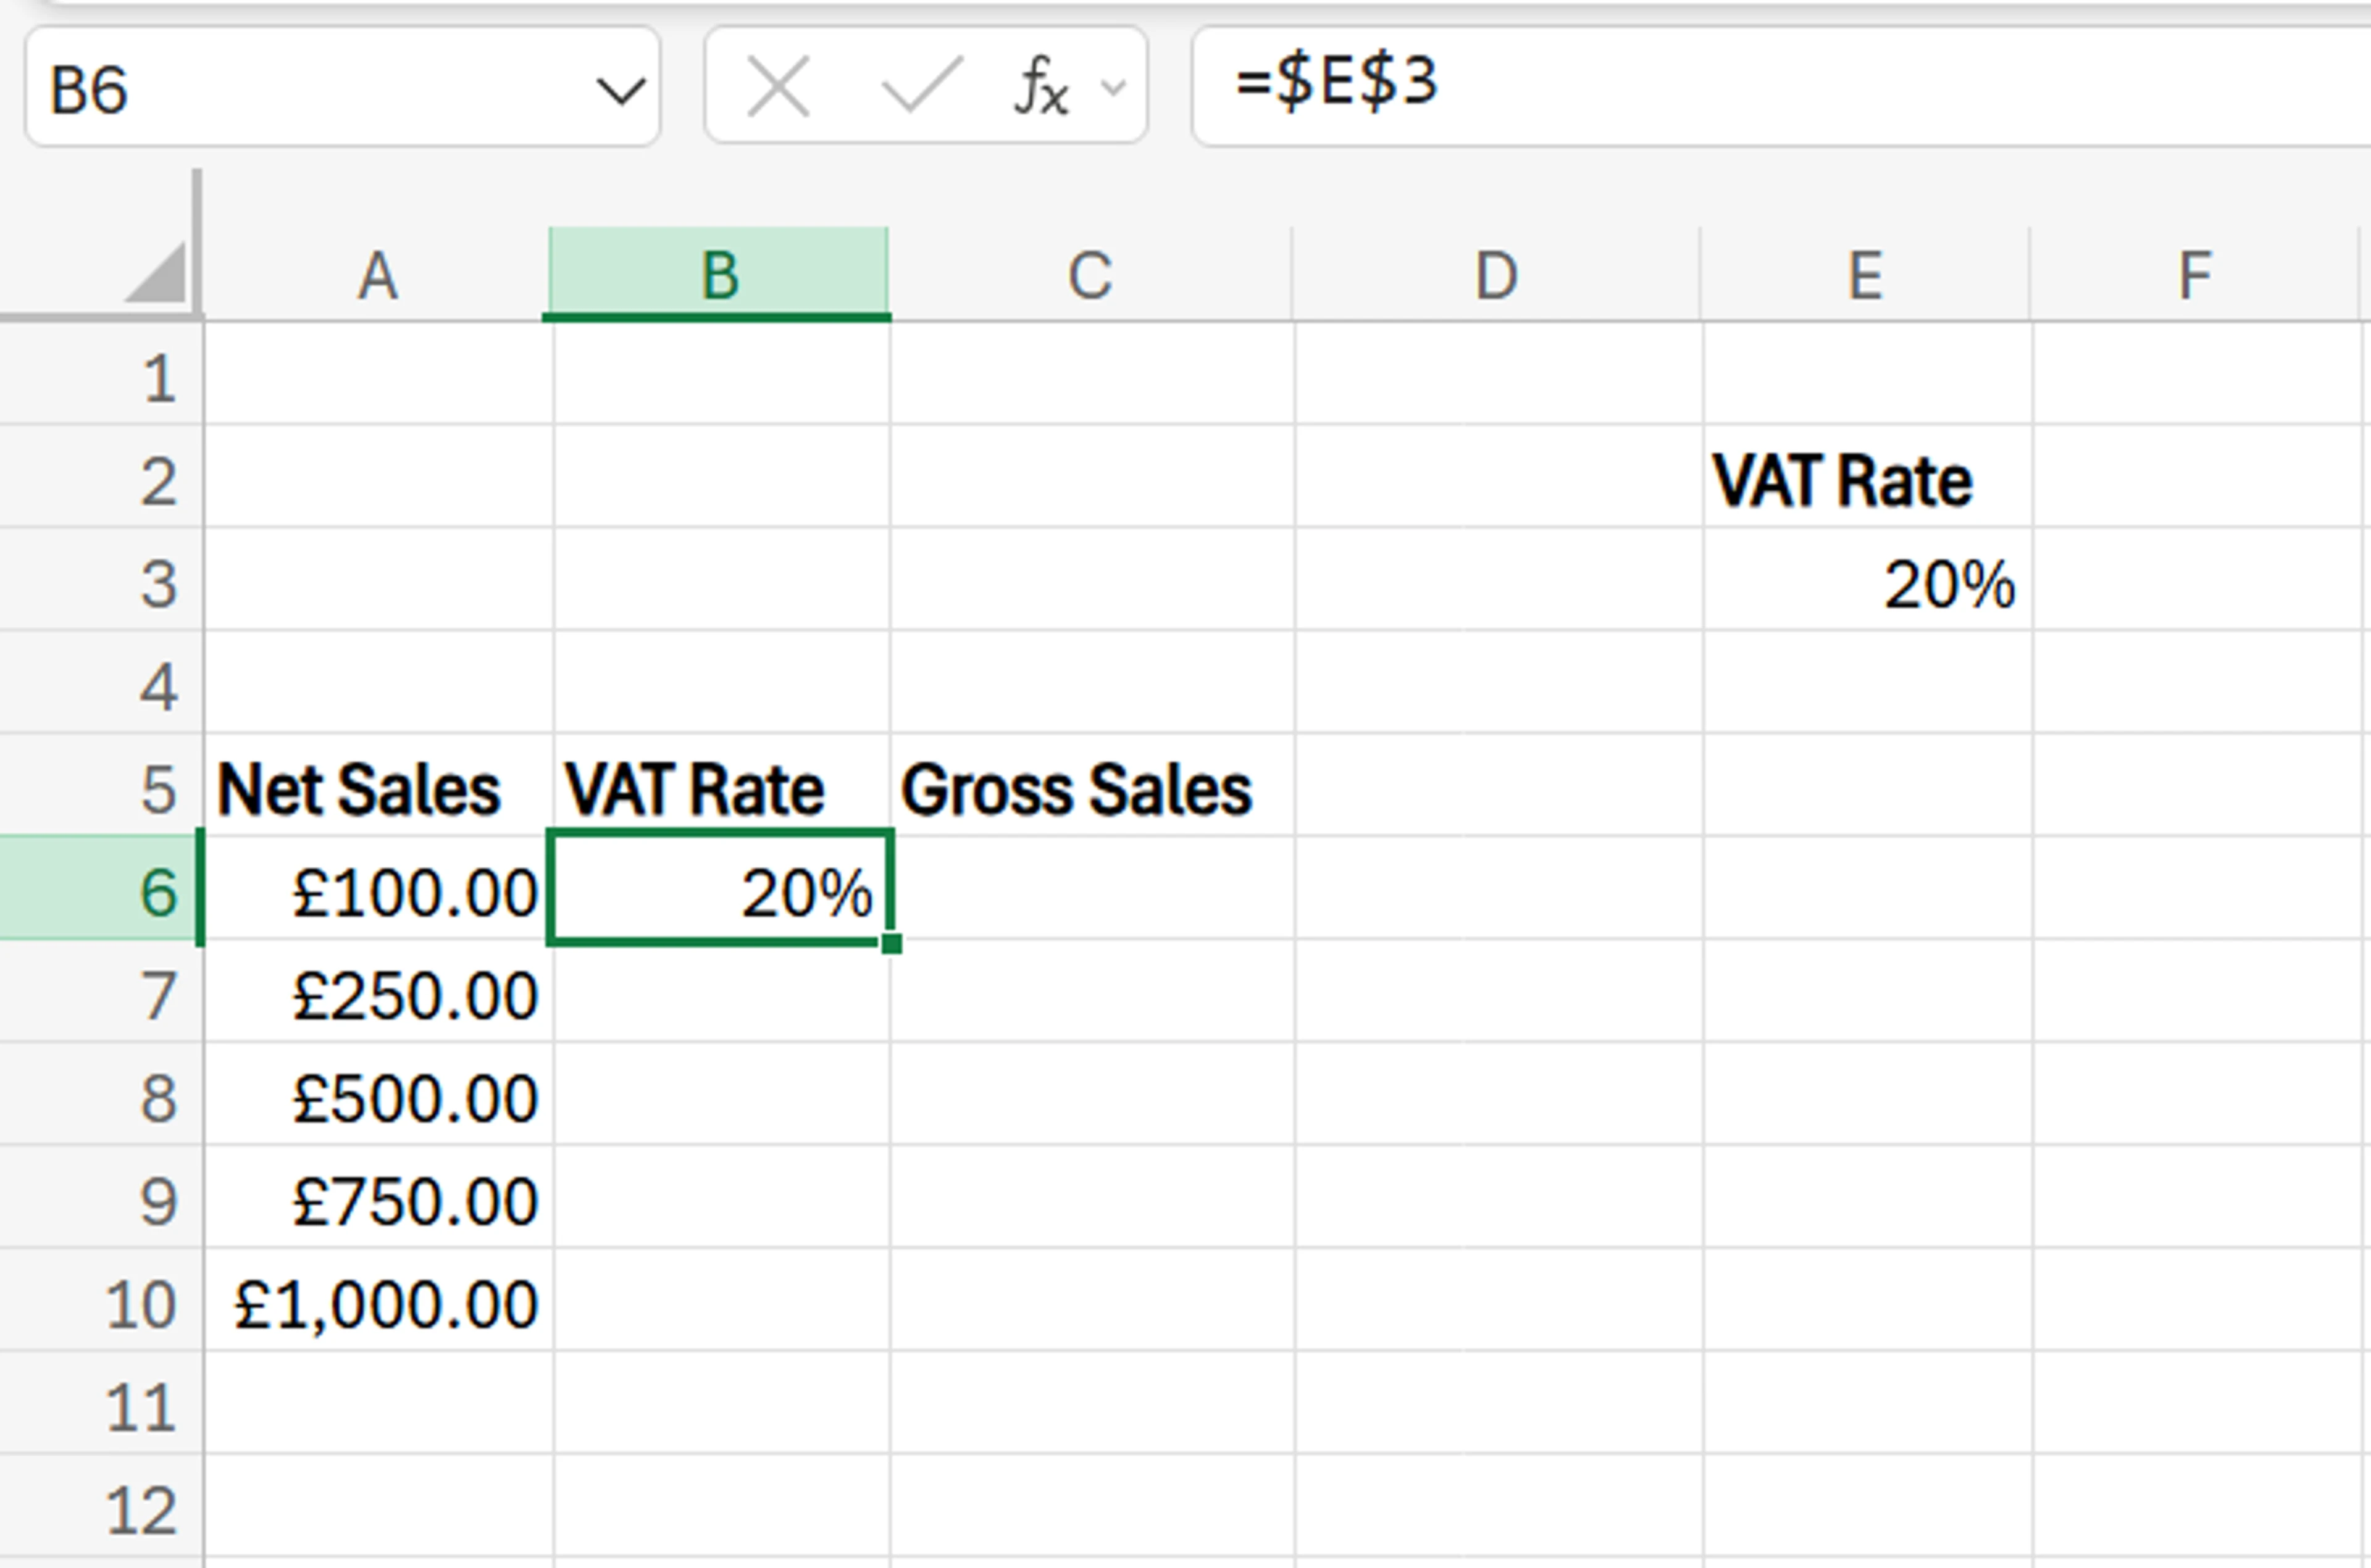Select column B header
Image resolution: width=2371 pixels, height=1568 pixels.
click(x=719, y=275)
